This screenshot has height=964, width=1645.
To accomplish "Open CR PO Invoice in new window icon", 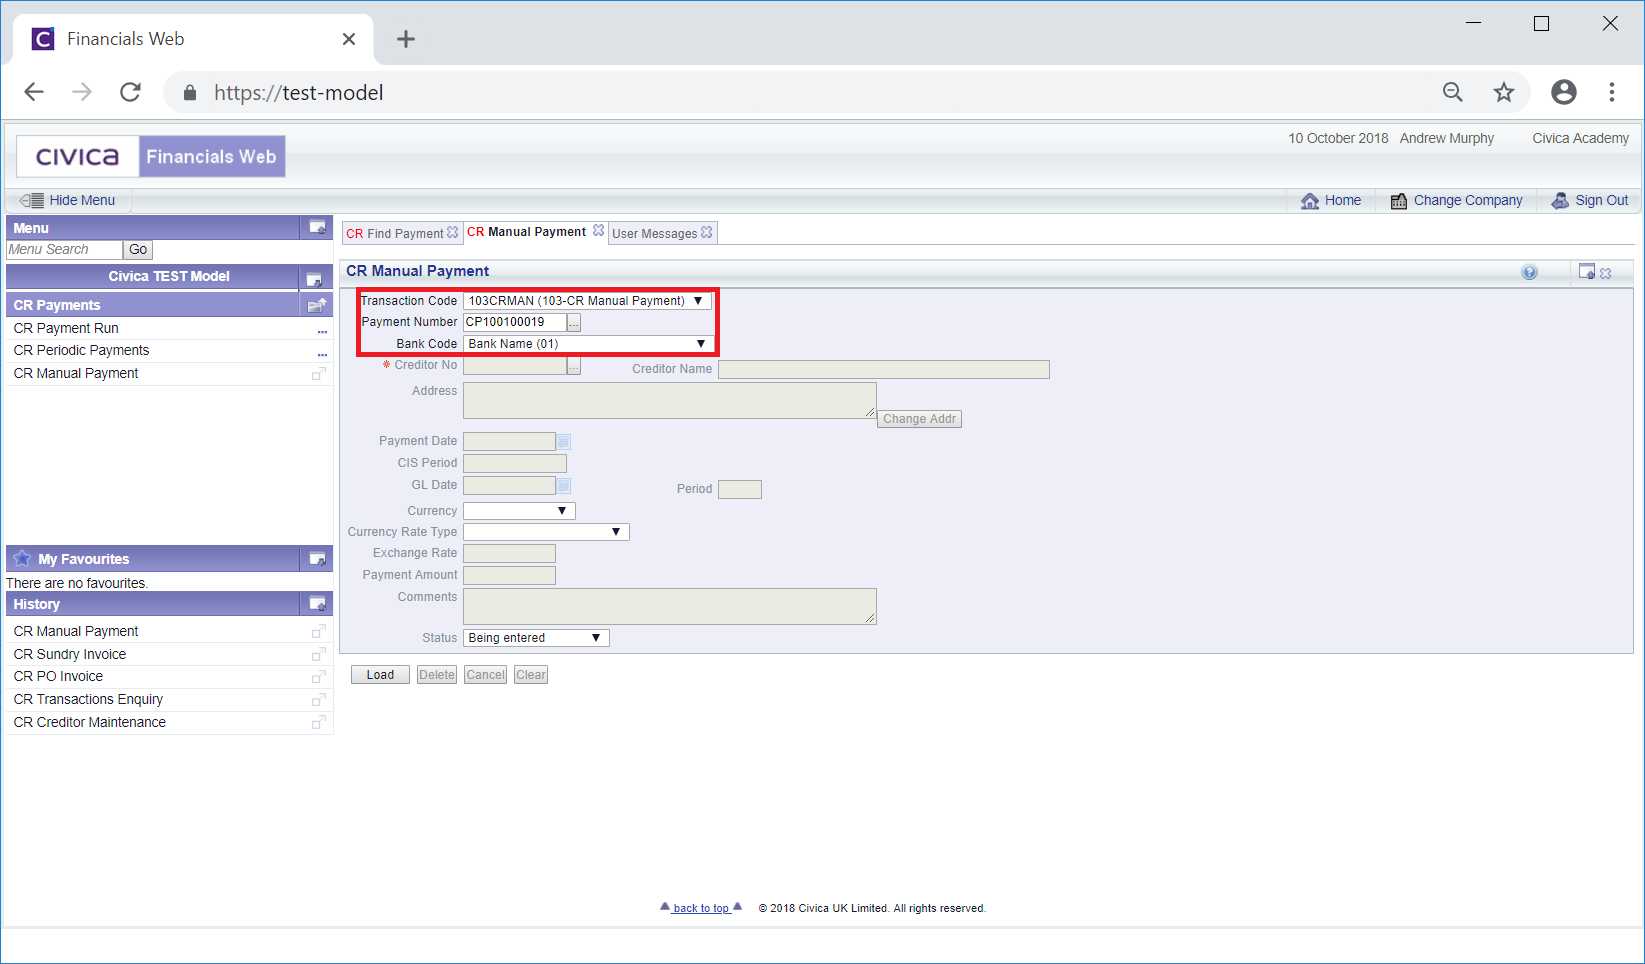I will click(x=319, y=676).
